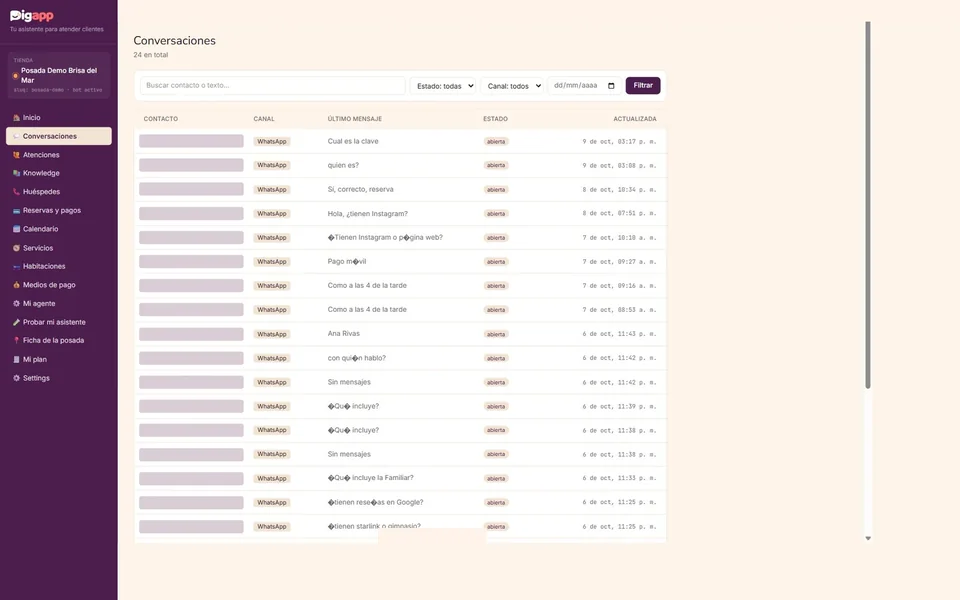This screenshot has width=960, height=600.
Task: Click the Buscar contacto o texto field
Action: [x=272, y=86]
